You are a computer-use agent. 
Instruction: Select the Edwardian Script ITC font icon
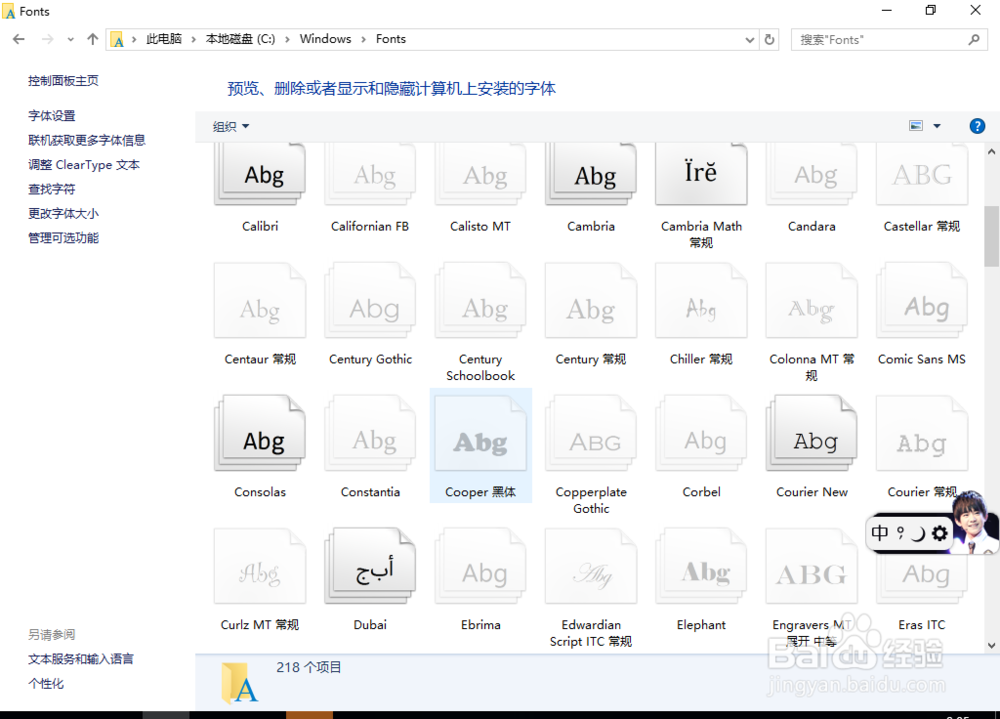coord(591,566)
